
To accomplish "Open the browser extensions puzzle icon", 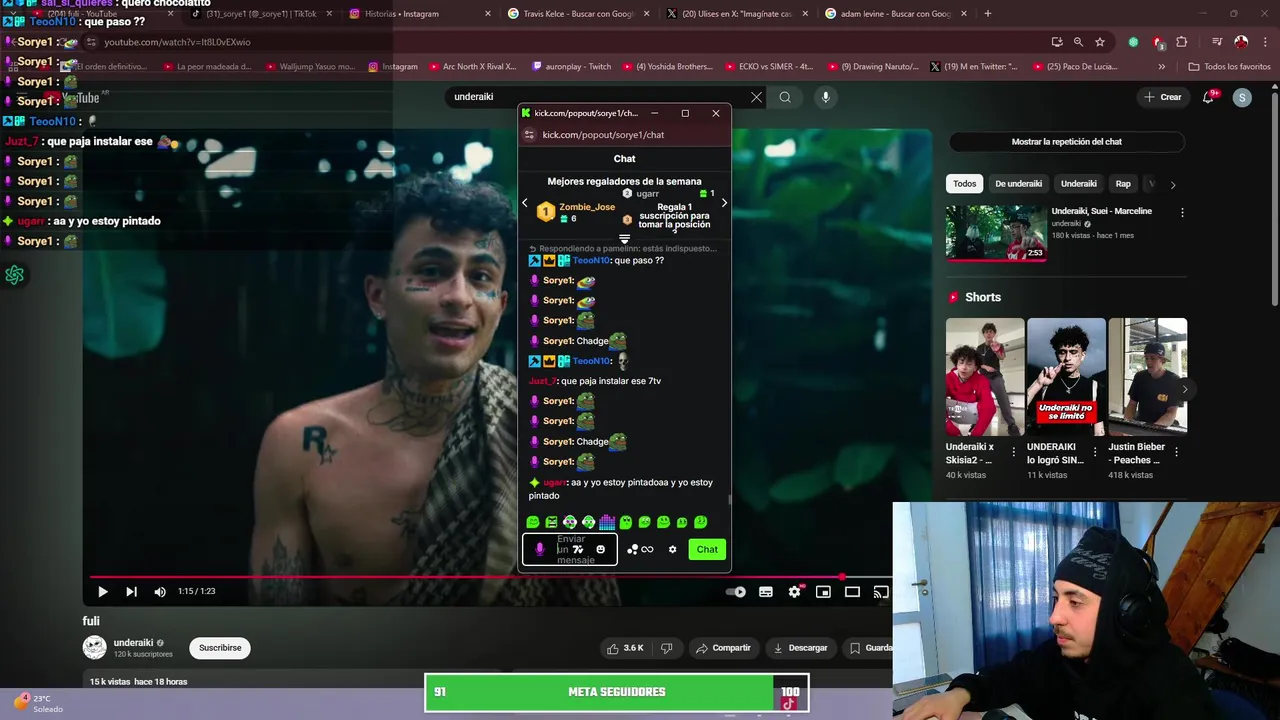I will pyautogui.click(x=1182, y=42).
